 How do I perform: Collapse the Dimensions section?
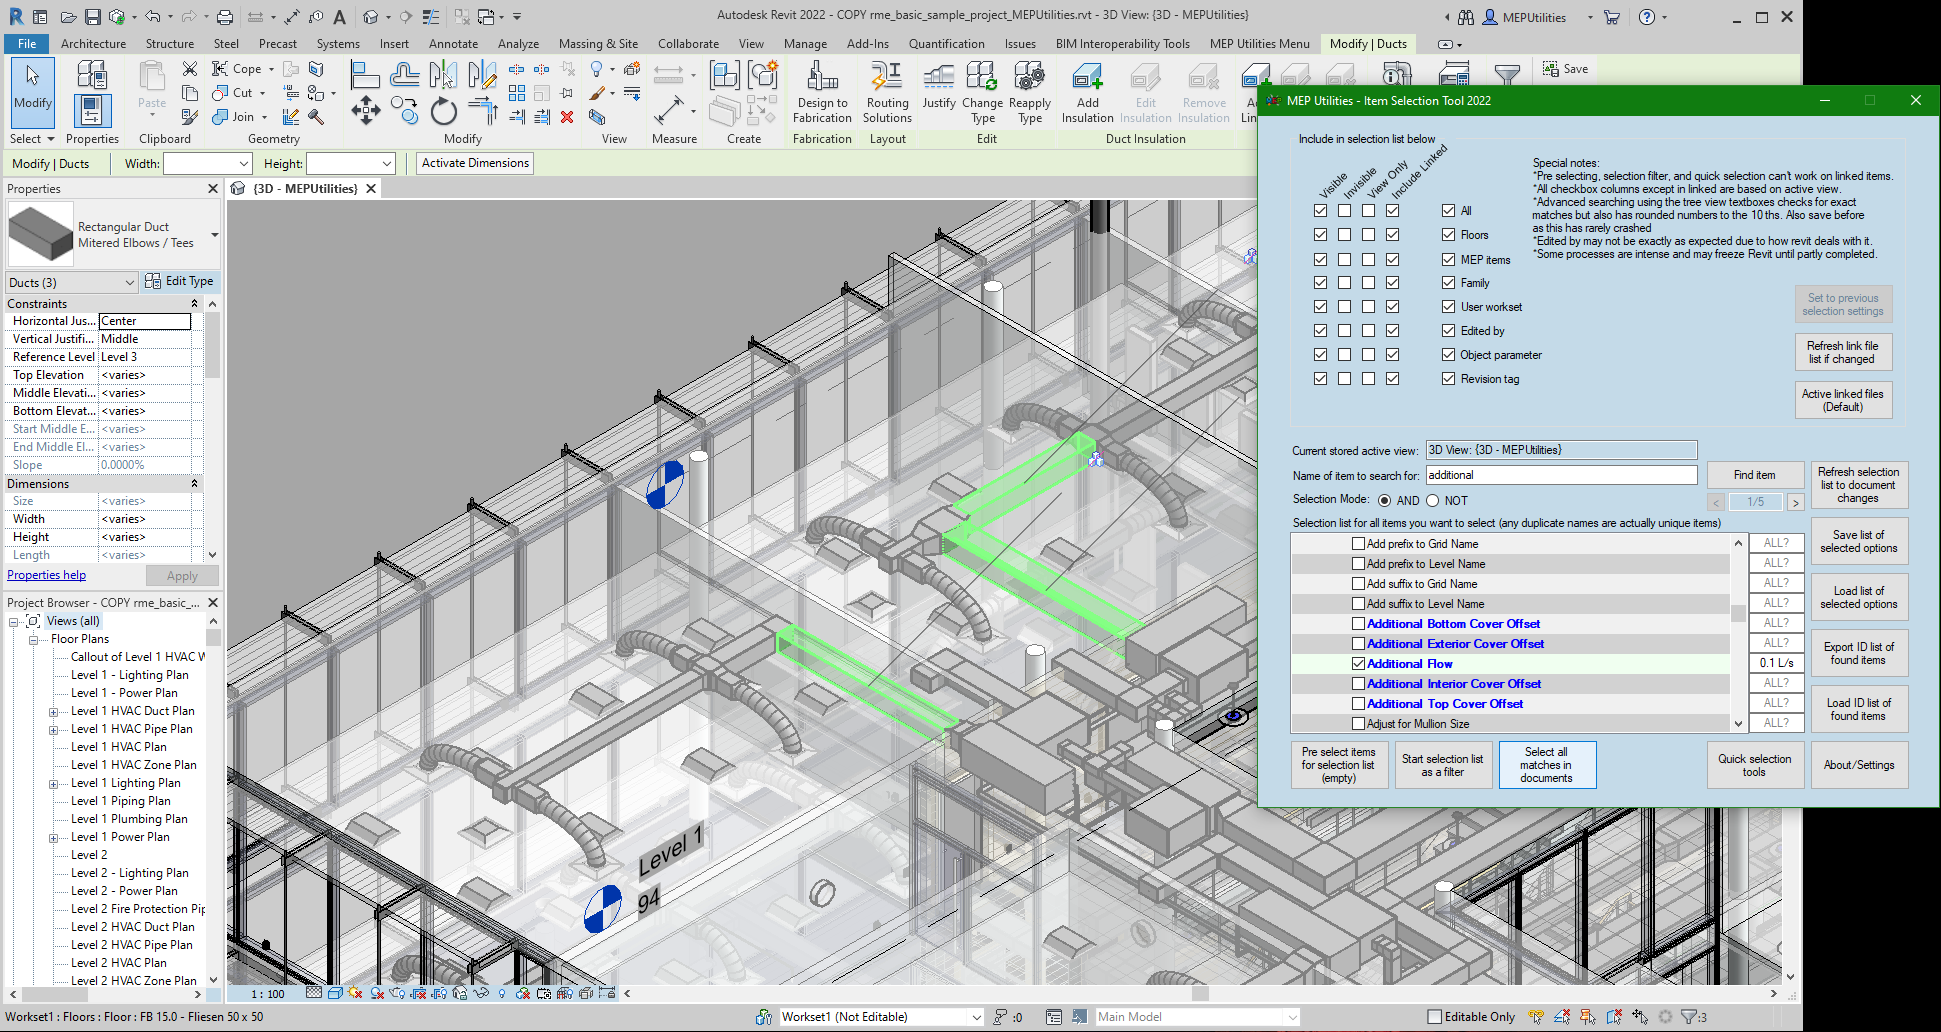click(194, 484)
